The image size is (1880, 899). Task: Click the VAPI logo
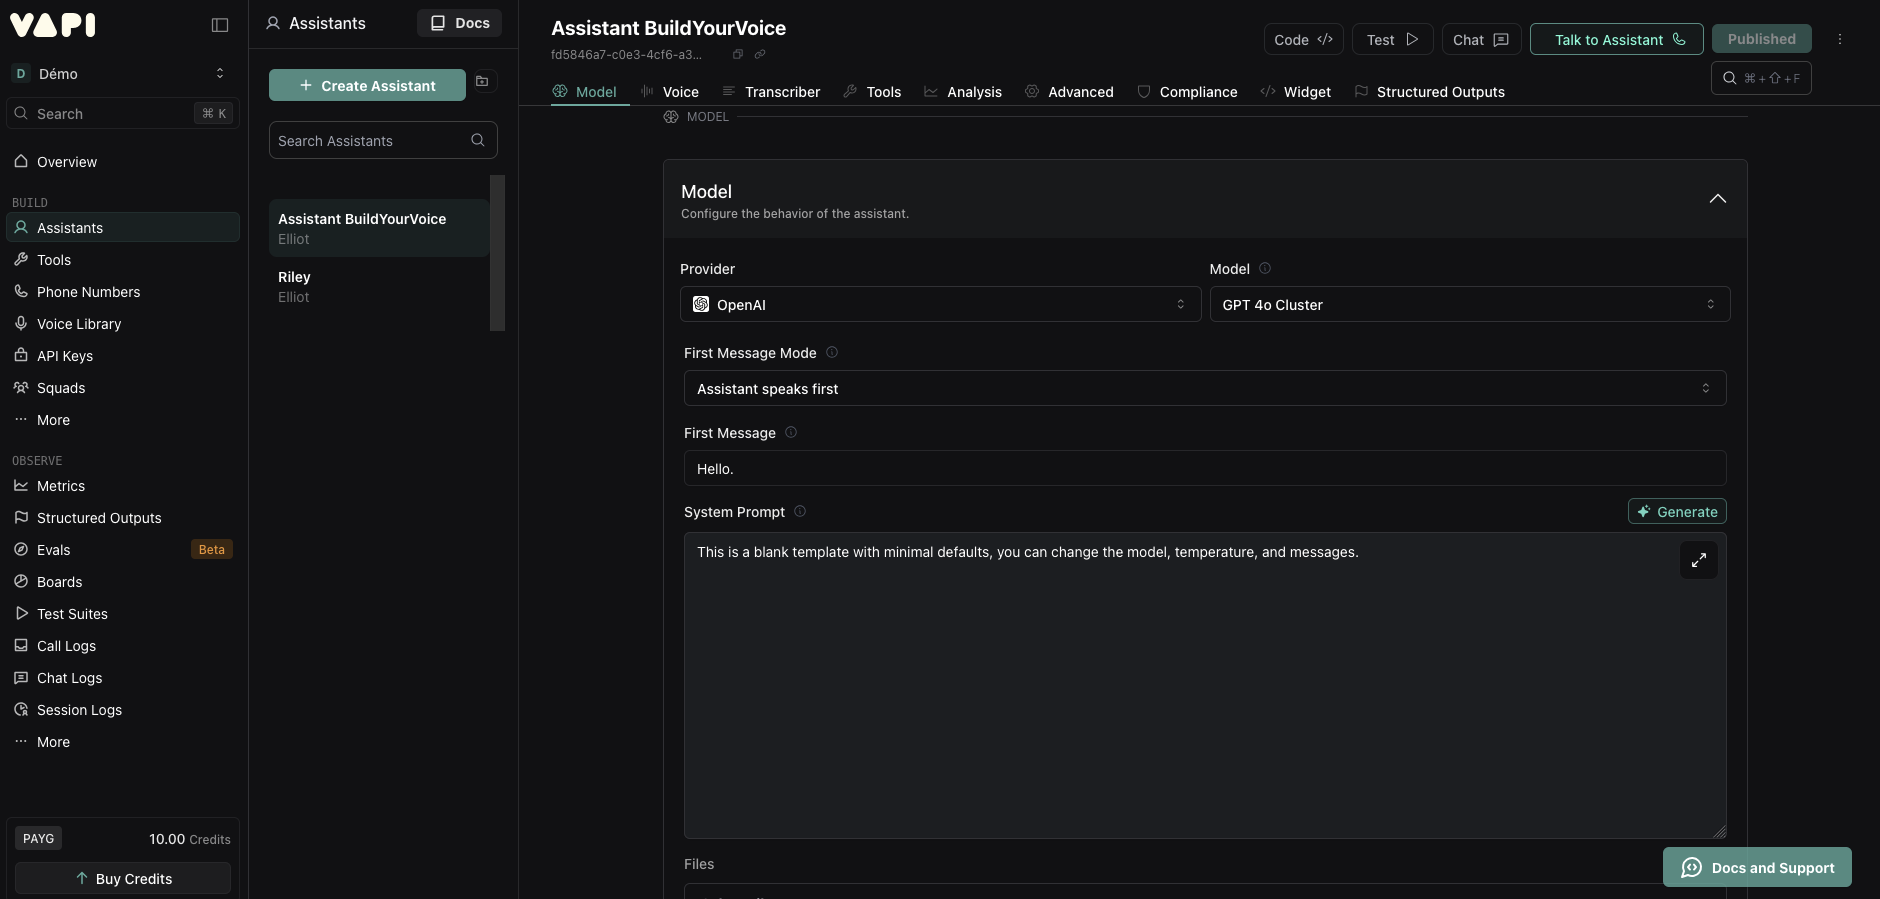tap(53, 25)
